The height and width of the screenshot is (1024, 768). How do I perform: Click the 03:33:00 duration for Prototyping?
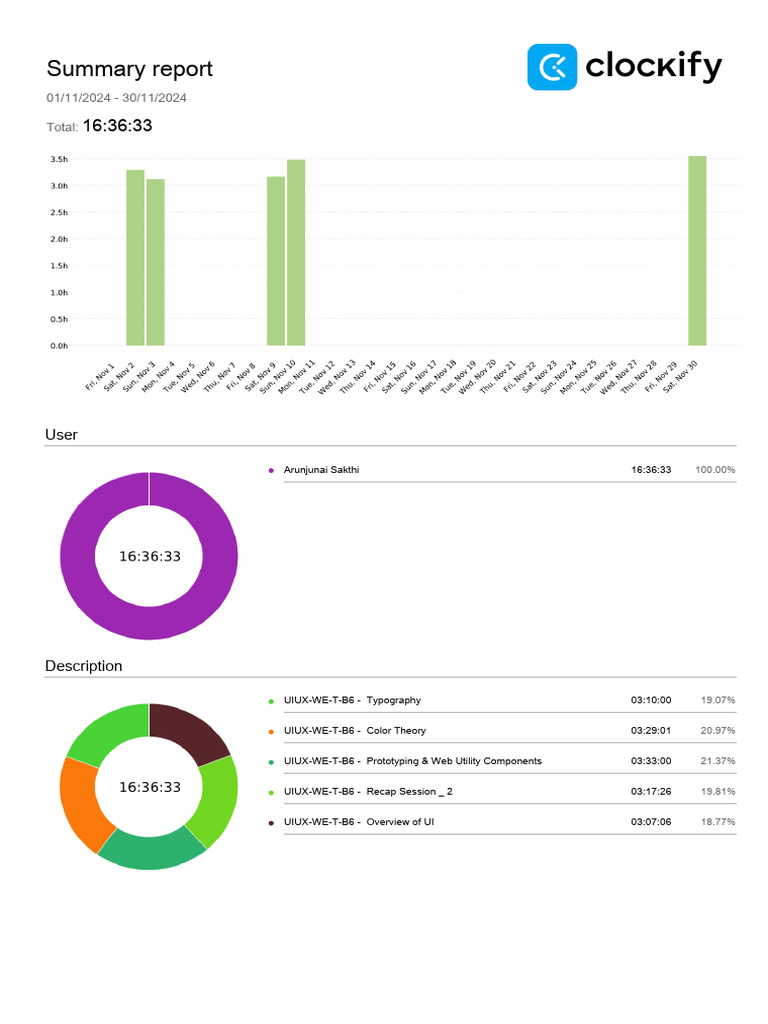(650, 761)
